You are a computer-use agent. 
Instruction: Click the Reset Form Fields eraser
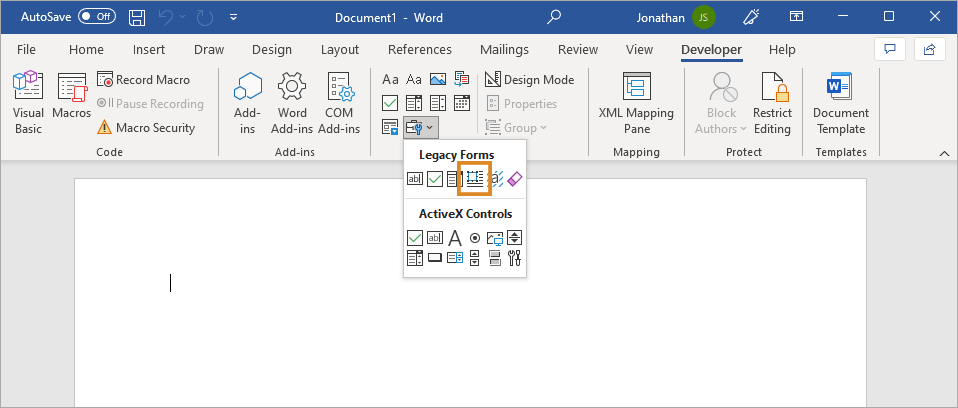tap(515, 179)
